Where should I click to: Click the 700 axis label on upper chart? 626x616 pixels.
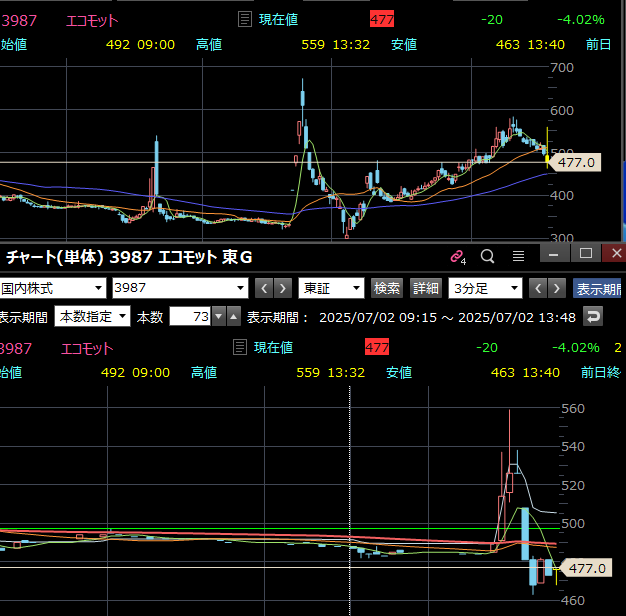pyautogui.click(x=562, y=67)
